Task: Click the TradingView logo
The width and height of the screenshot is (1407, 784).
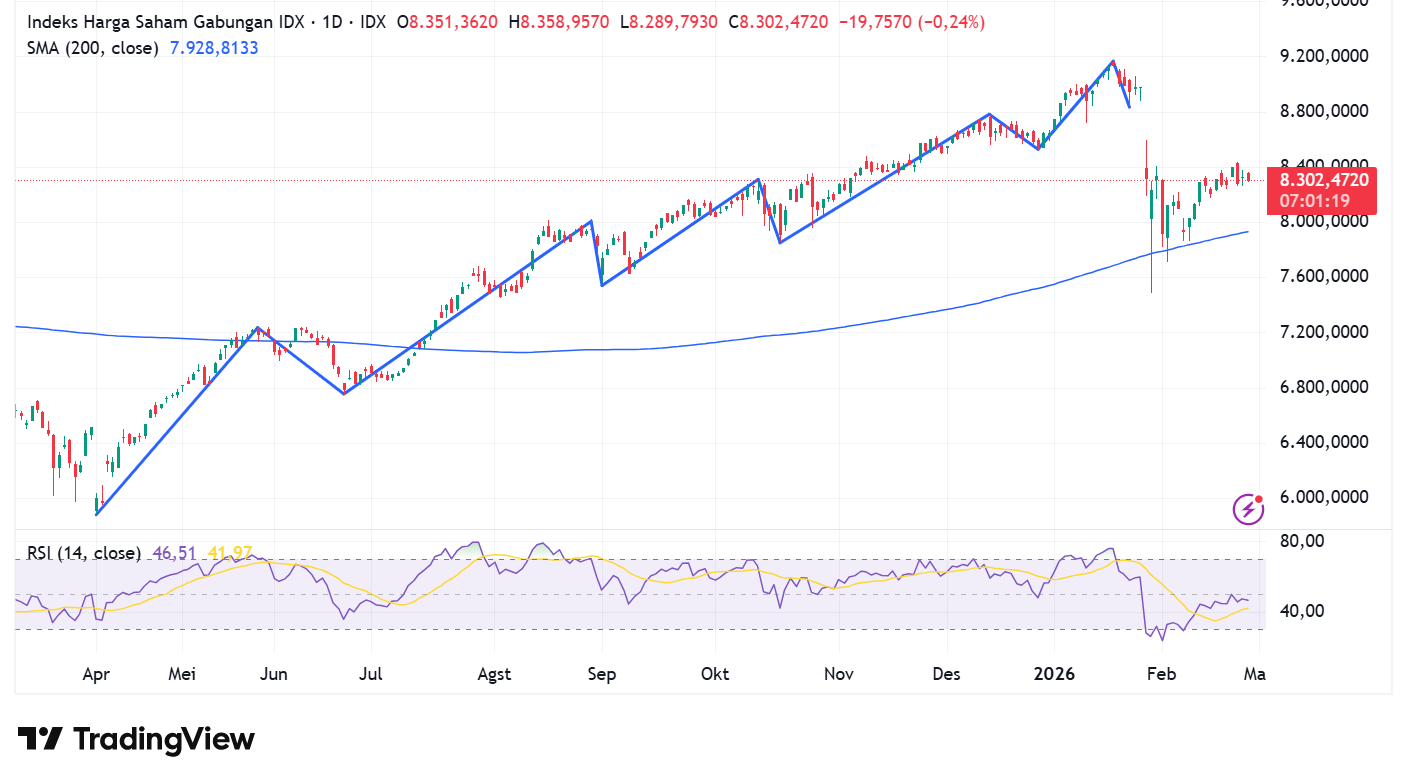Action: tap(135, 740)
